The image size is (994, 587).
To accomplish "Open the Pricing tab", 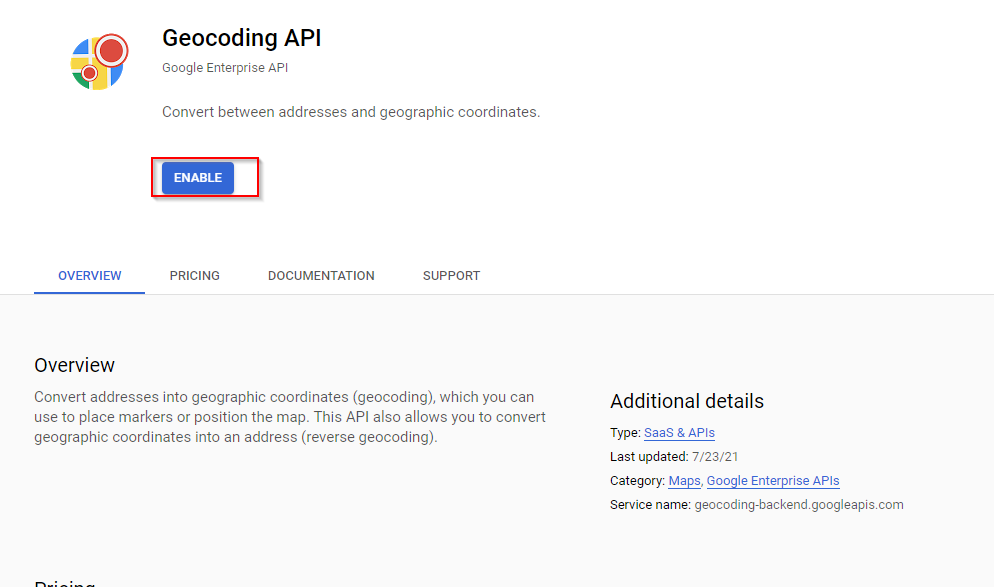I will 195,276.
